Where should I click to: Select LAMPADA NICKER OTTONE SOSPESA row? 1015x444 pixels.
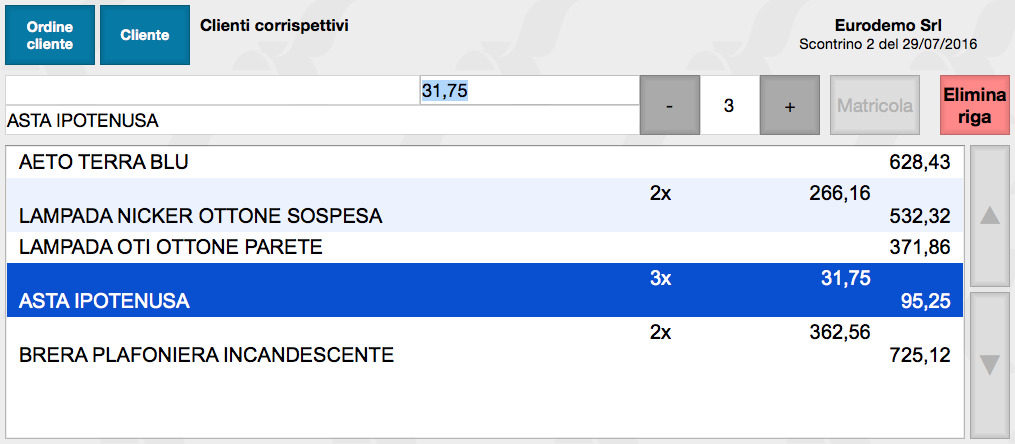(x=484, y=205)
